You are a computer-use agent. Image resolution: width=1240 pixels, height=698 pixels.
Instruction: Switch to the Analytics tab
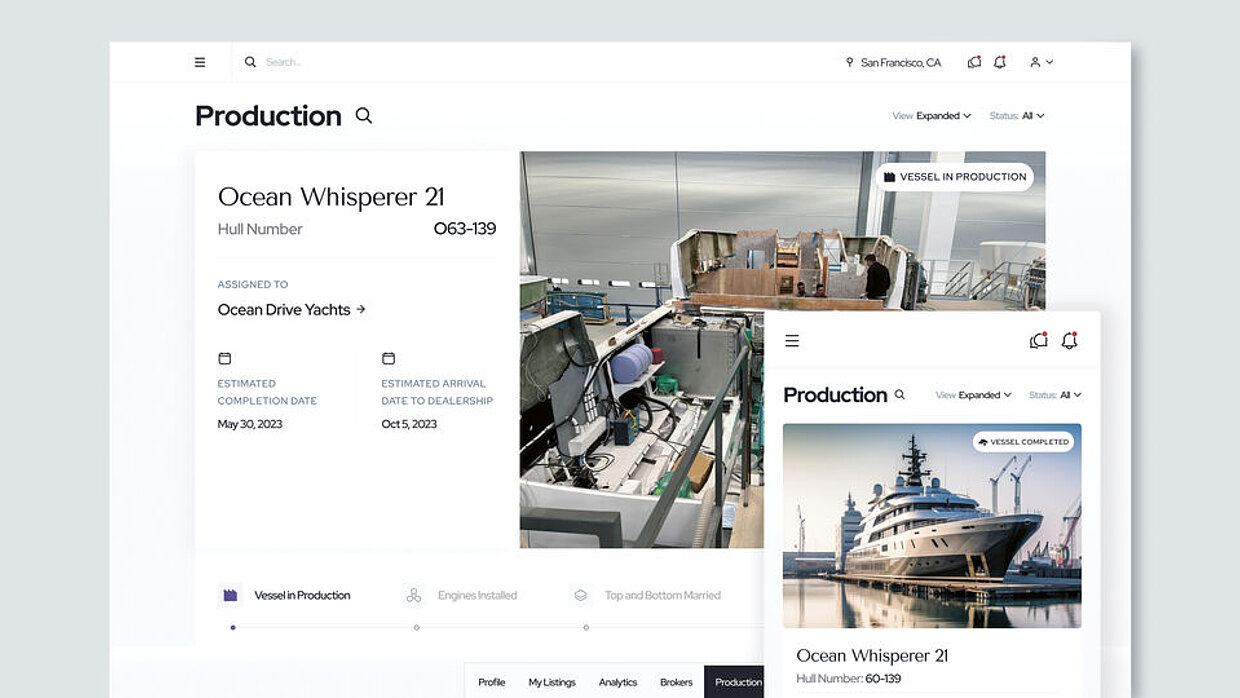coord(618,682)
